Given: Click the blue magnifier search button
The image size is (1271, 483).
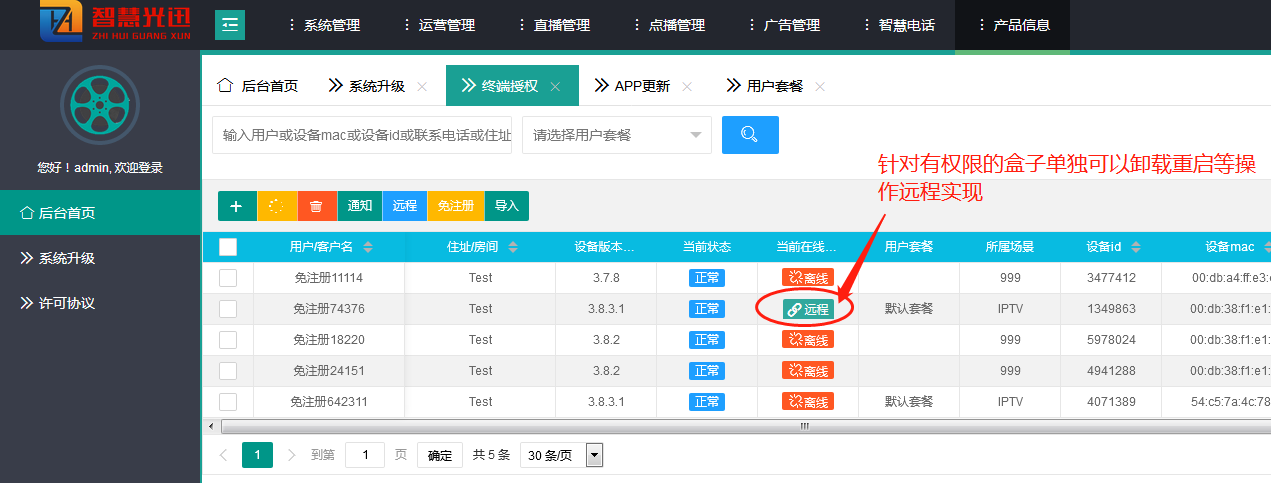Looking at the screenshot, I should click(749, 135).
